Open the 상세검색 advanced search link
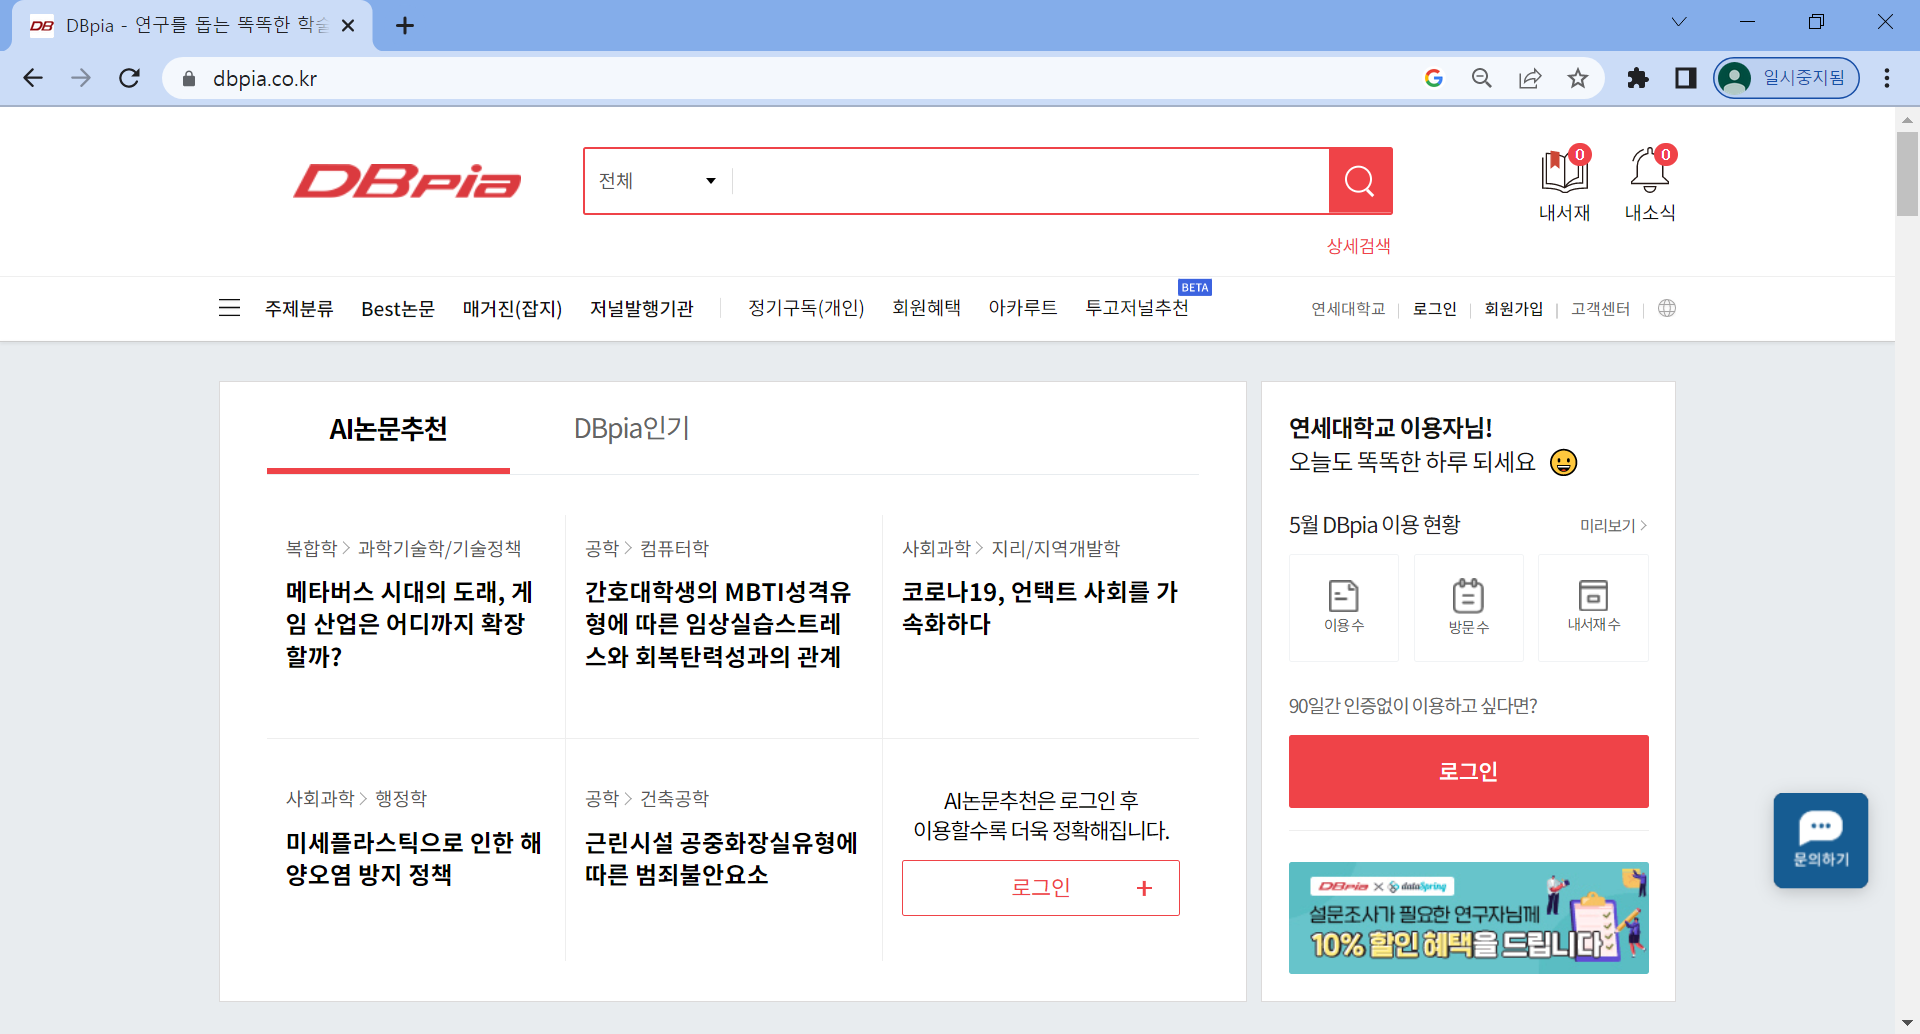1920x1034 pixels. click(x=1358, y=246)
